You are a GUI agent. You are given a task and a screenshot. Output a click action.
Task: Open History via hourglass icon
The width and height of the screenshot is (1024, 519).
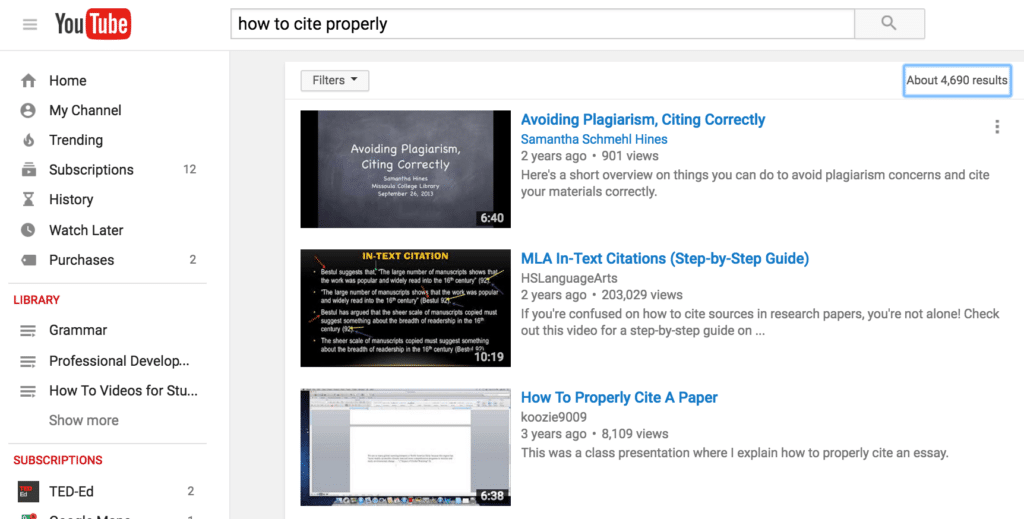tap(28, 200)
